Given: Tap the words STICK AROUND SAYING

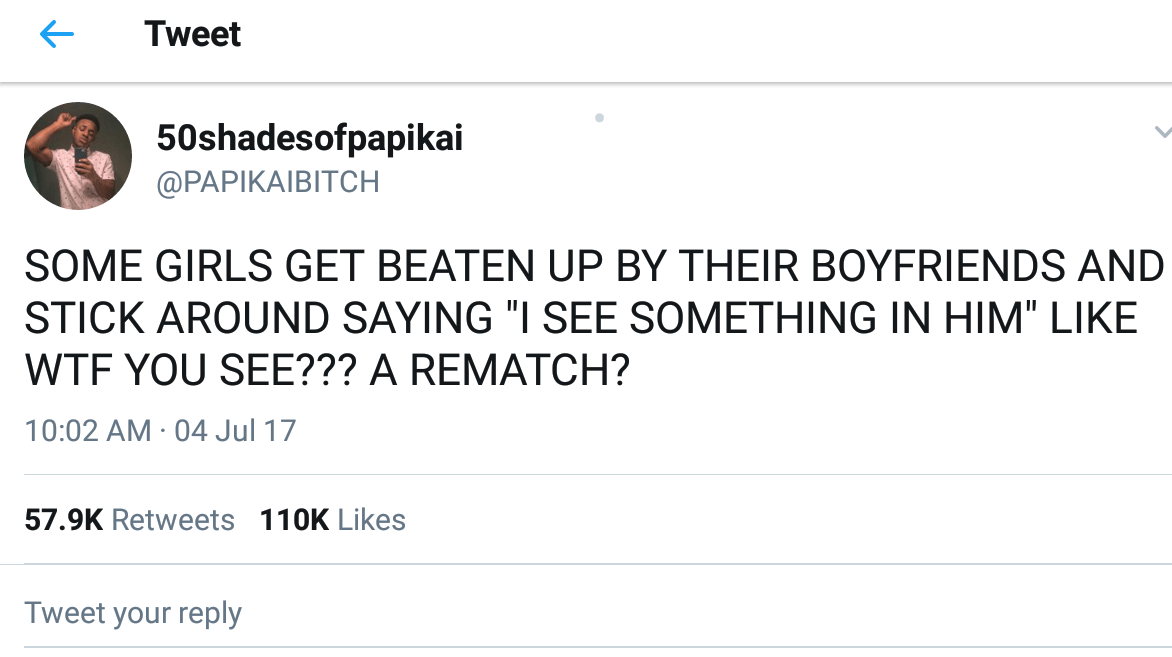Looking at the screenshot, I should tap(260, 319).
